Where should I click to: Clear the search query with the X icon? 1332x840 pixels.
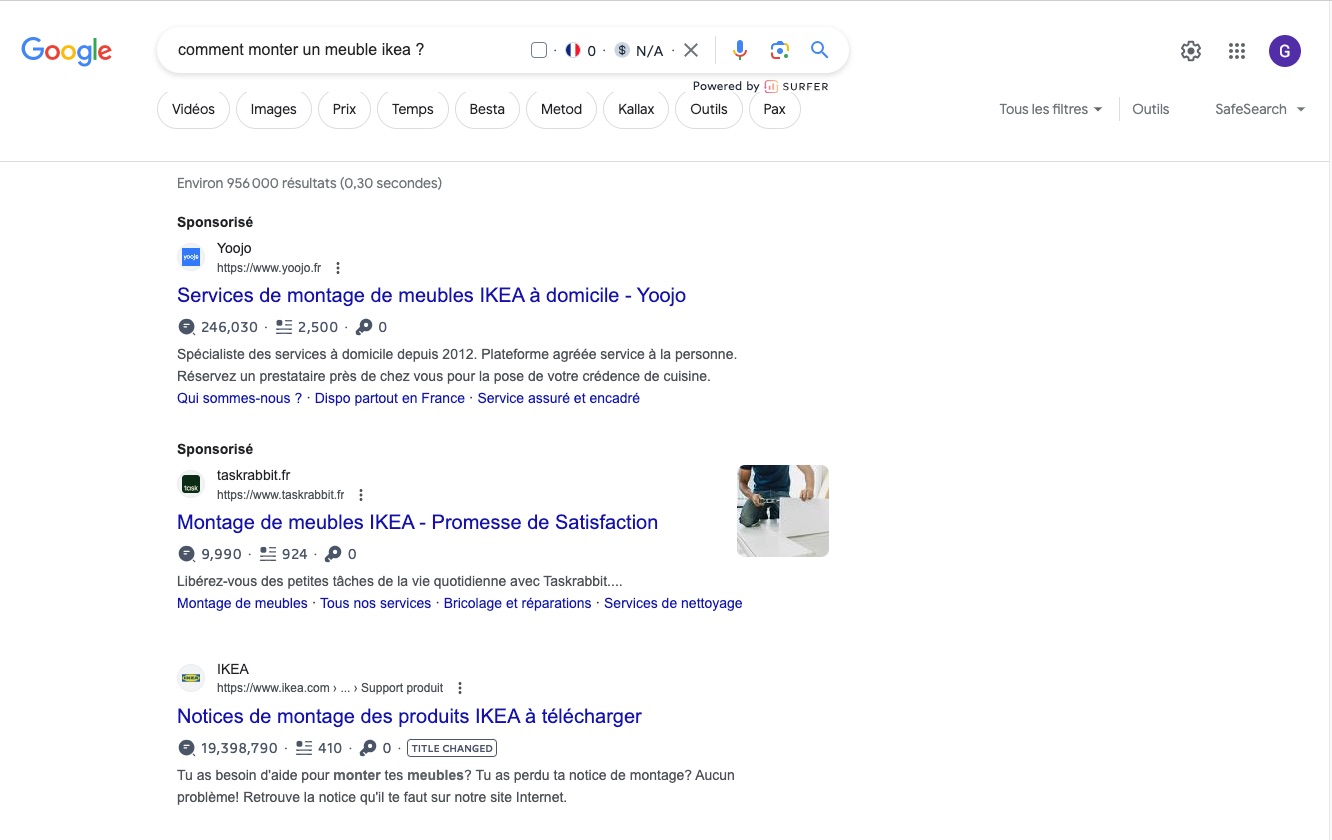click(691, 50)
